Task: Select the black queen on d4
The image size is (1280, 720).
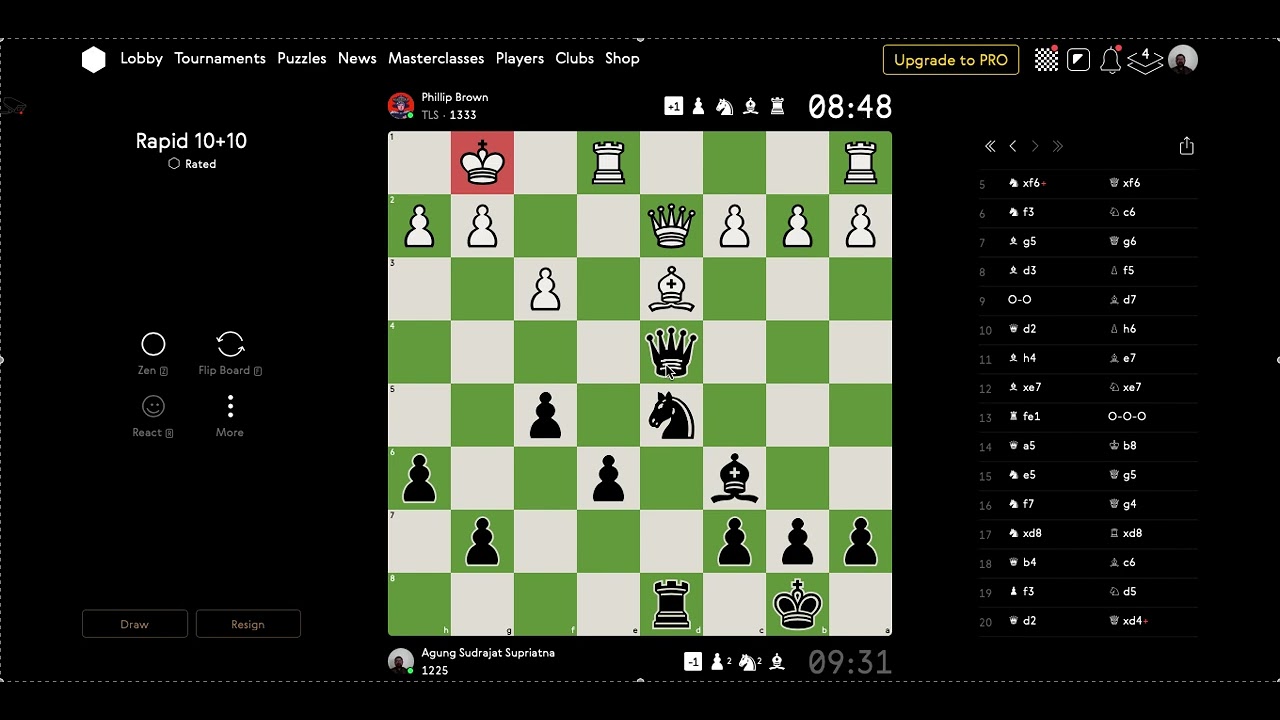Action: pos(671,352)
